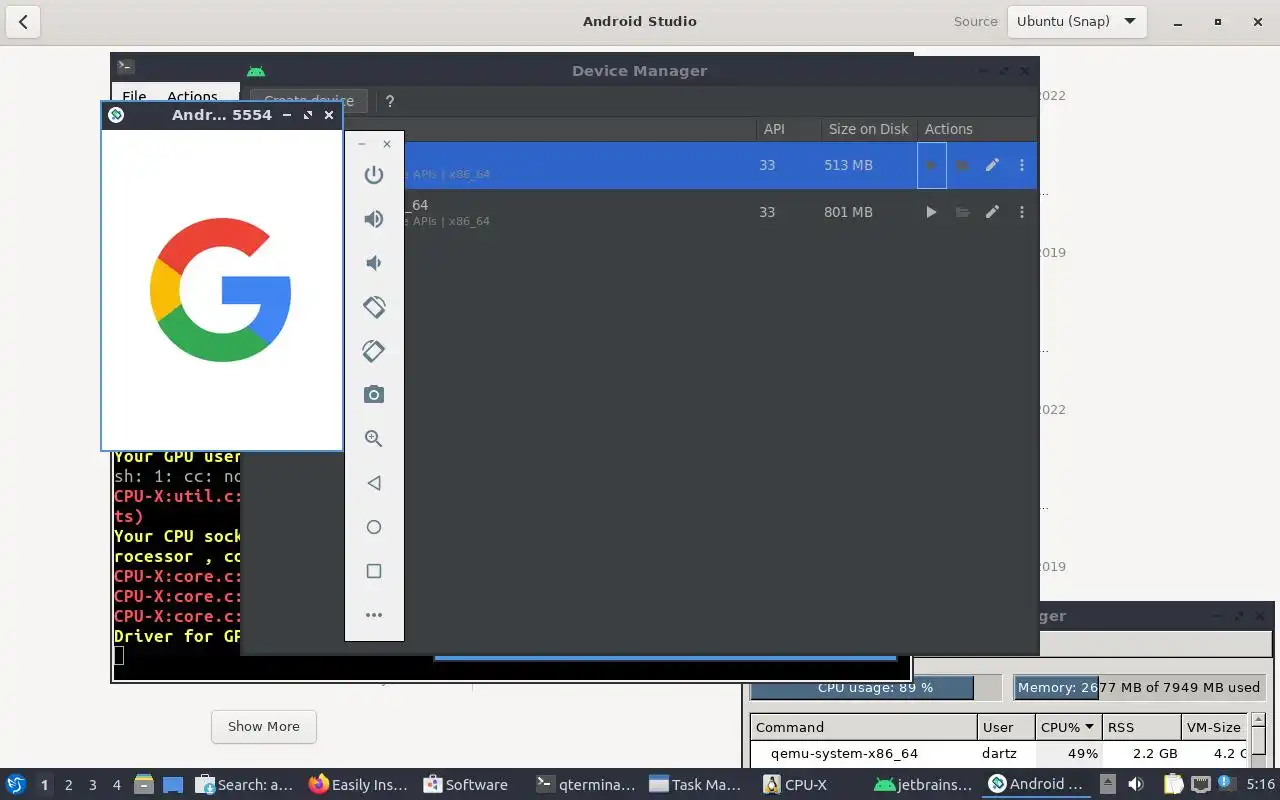Sort Task Manager by Command column
The image size is (1280, 800).
[864, 727]
